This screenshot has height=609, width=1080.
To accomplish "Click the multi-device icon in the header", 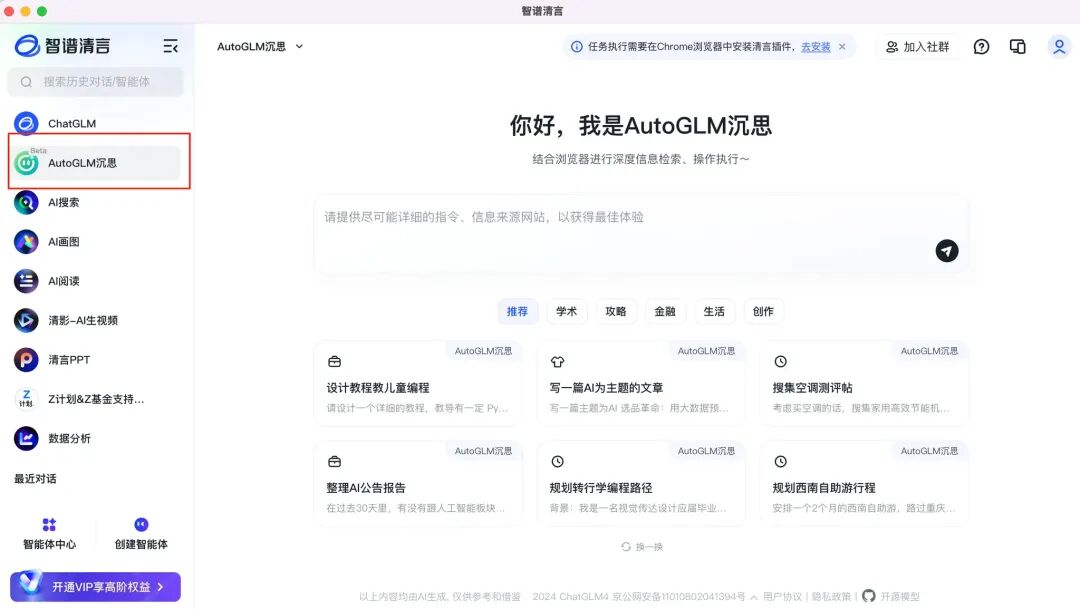I will 1017,47.
